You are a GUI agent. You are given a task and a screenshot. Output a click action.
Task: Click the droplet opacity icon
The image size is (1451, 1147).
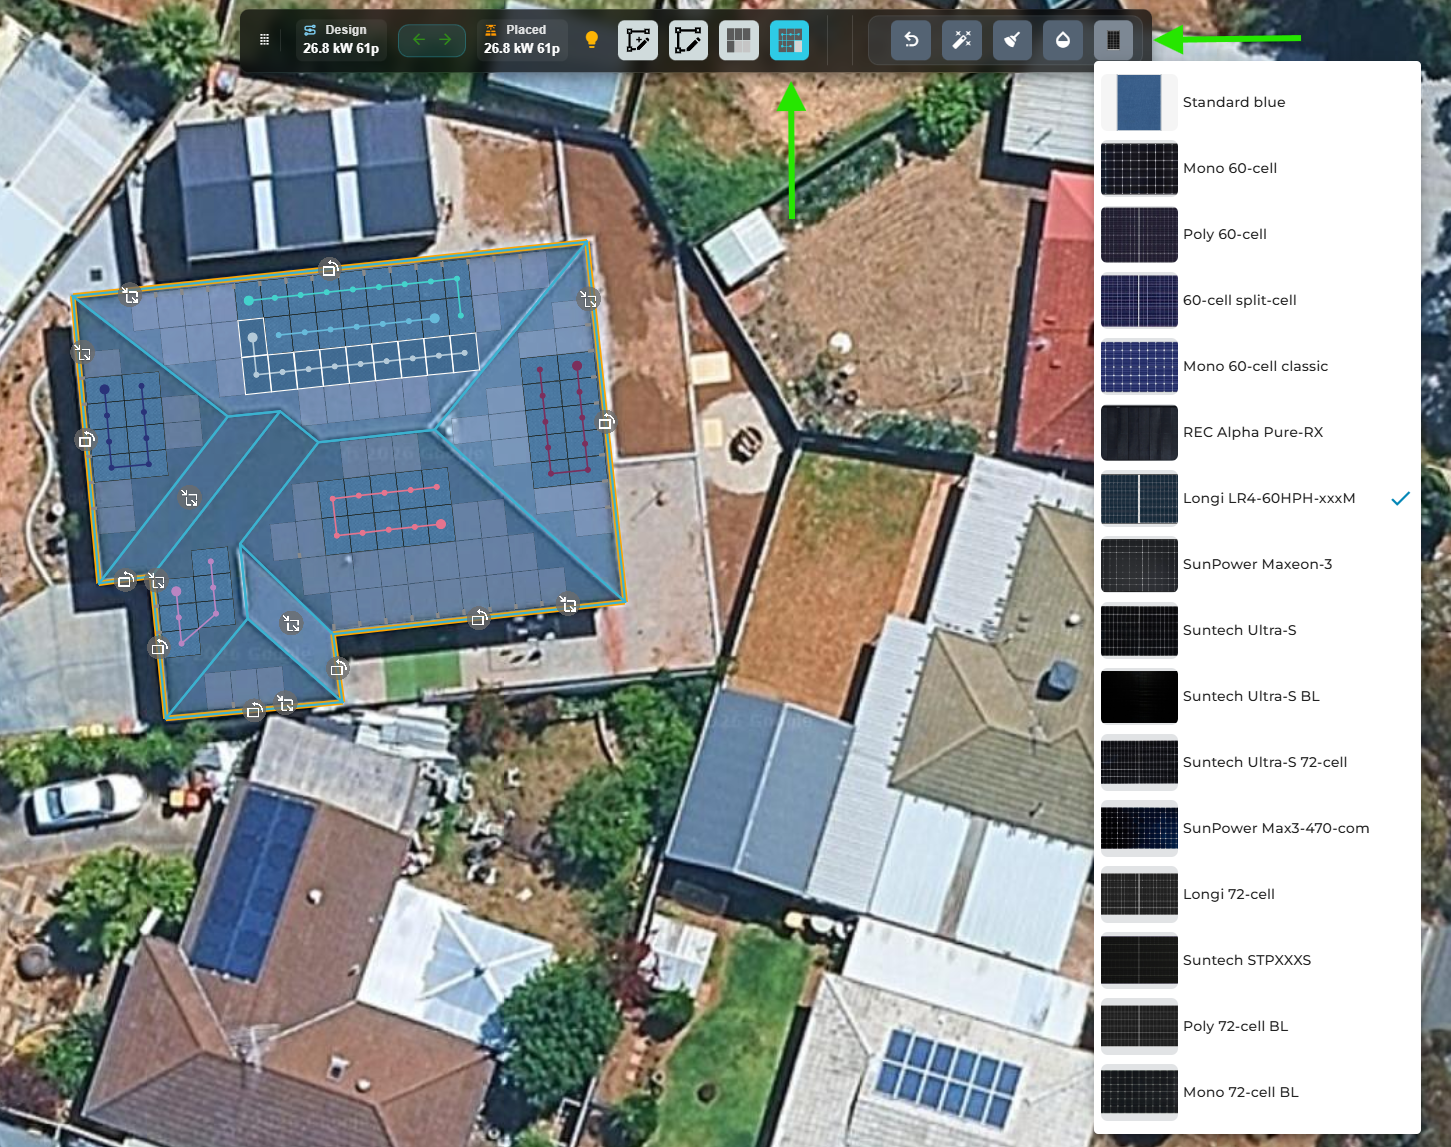[x=1063, y=40]
